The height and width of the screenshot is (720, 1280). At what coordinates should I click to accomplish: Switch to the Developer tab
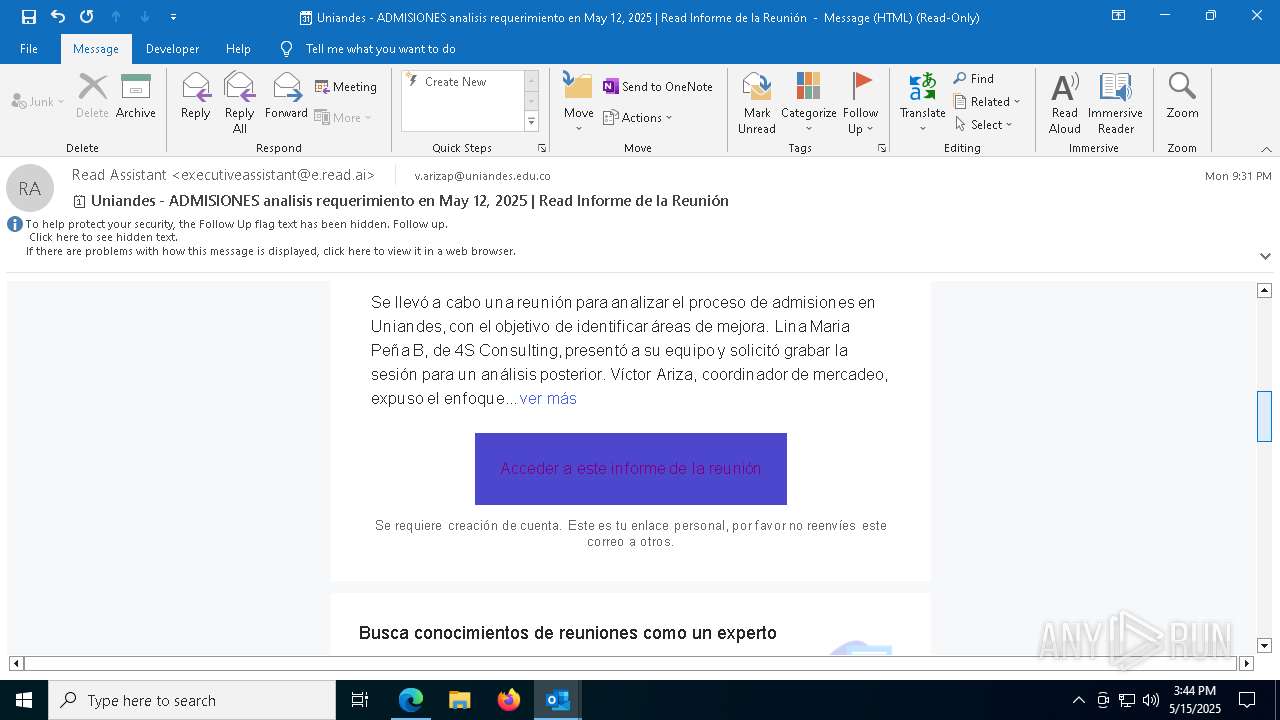(x=172, y=49)
